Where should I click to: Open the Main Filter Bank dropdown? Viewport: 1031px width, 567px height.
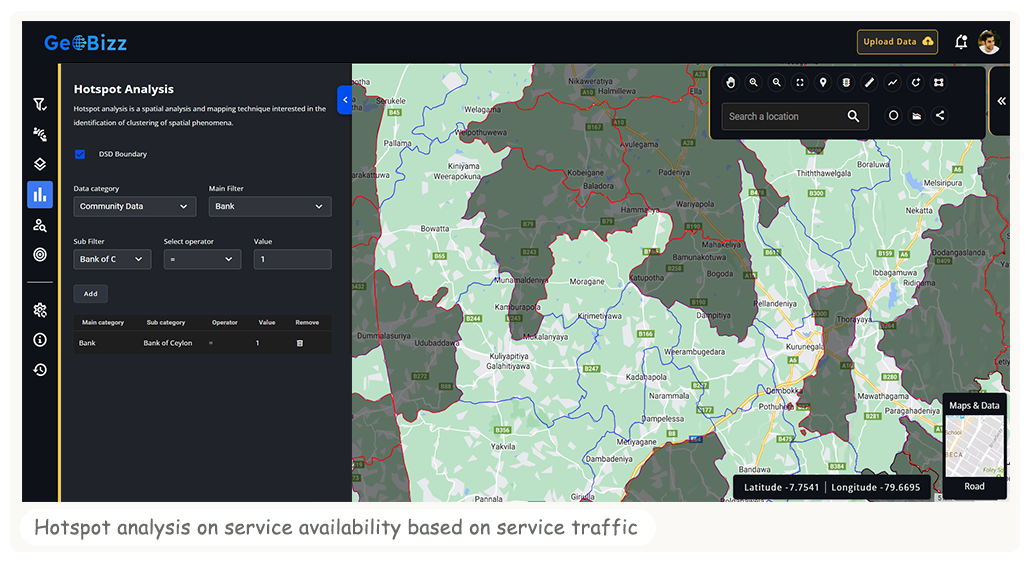[x=270, y=207]
